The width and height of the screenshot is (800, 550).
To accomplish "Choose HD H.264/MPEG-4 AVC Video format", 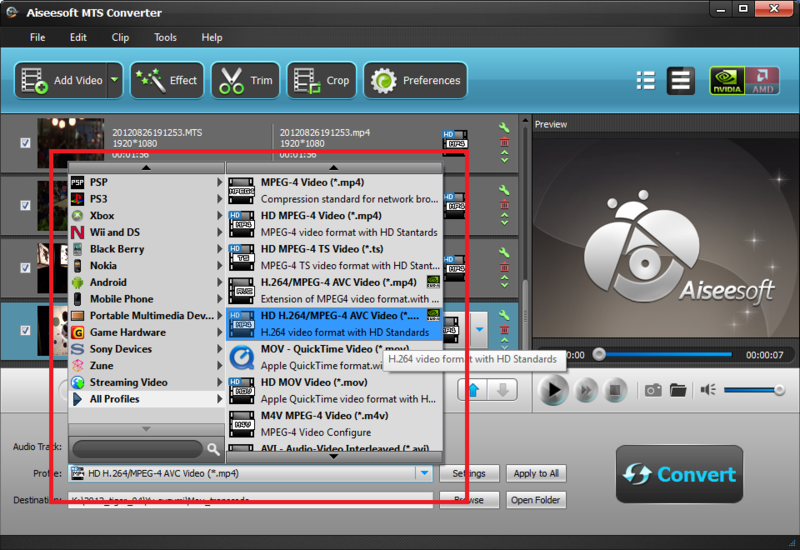I will (334, 323).
